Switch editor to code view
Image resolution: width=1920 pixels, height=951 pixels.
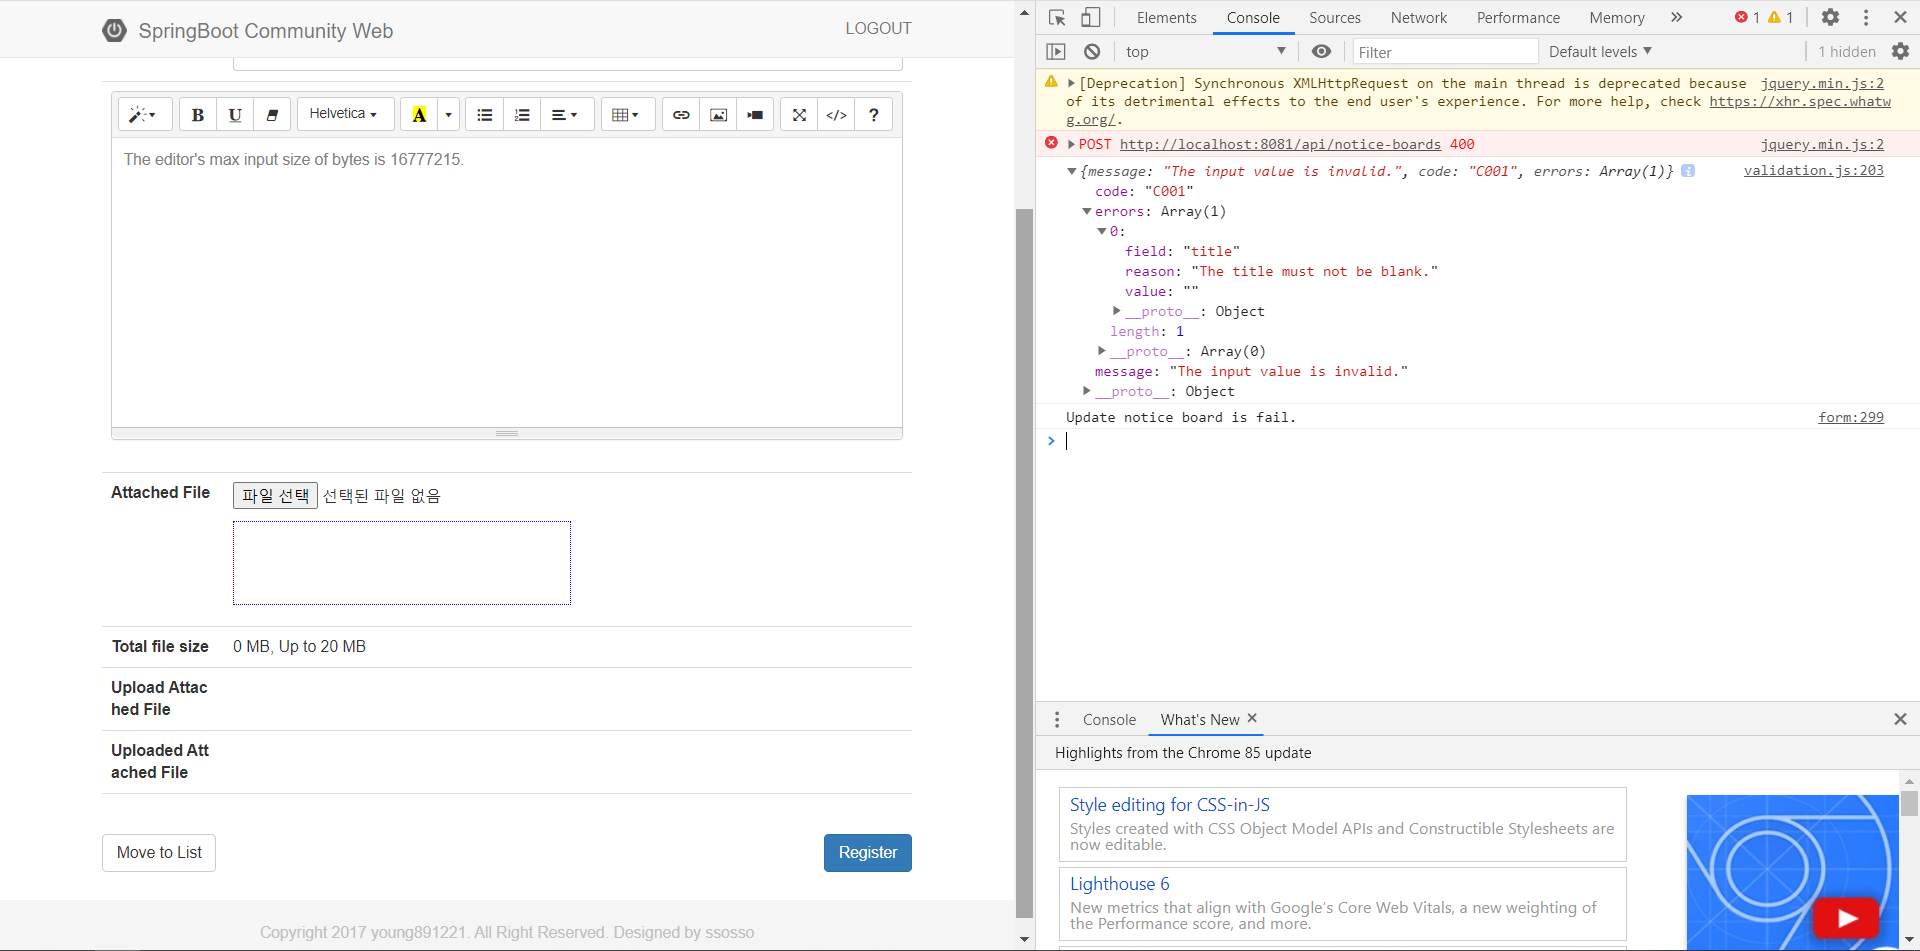coord(836,115)
